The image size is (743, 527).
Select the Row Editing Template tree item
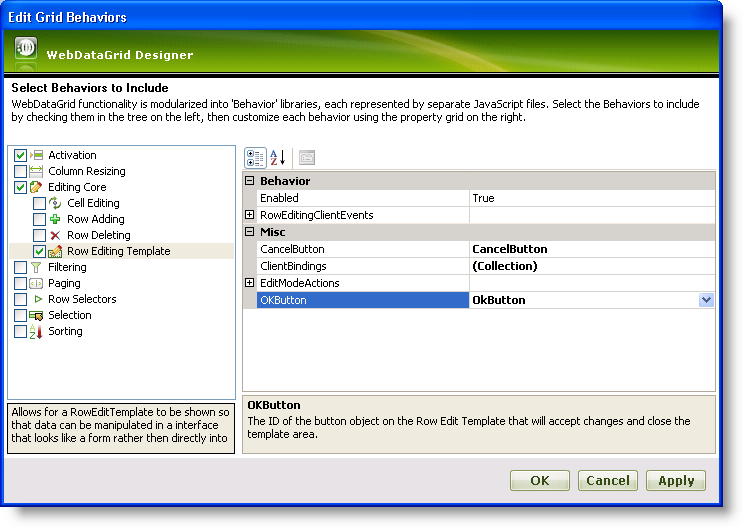(x=118, y=251)
